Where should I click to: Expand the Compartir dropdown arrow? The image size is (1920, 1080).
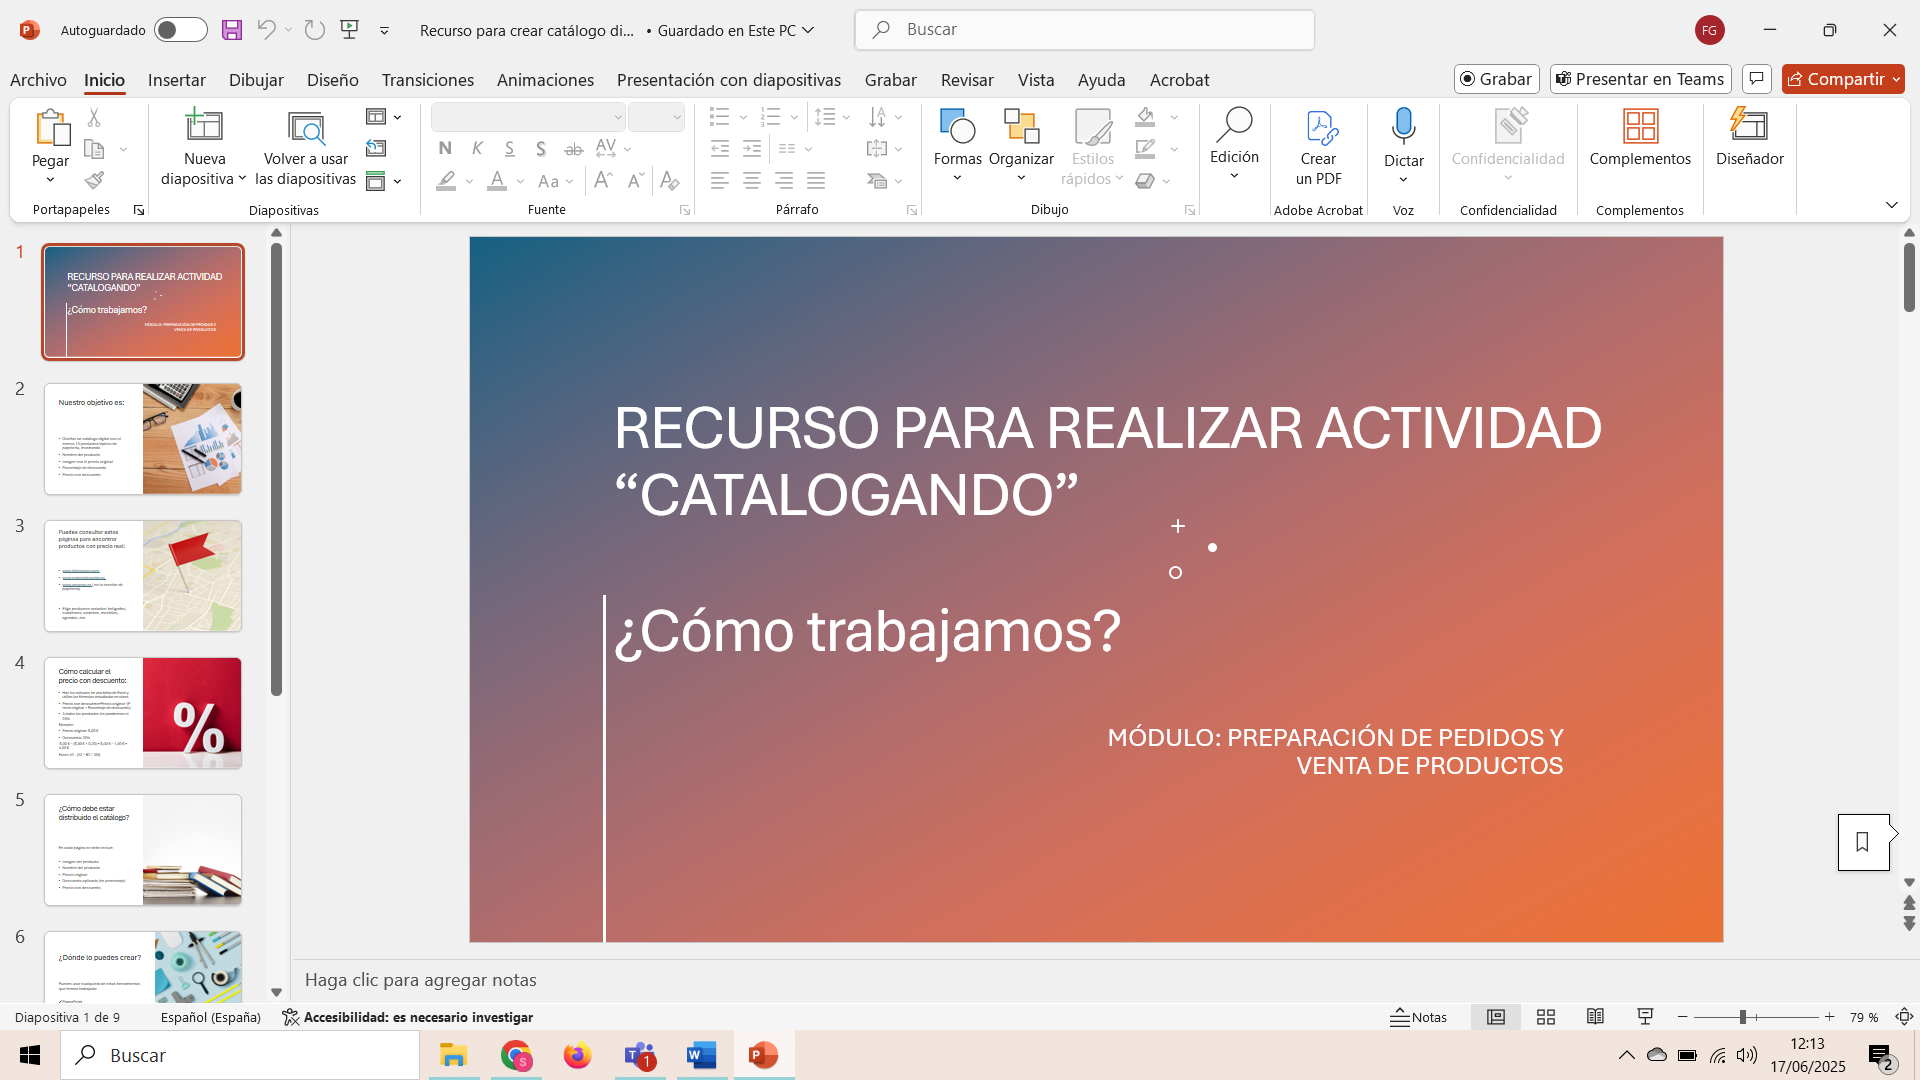coord(1896,79)
